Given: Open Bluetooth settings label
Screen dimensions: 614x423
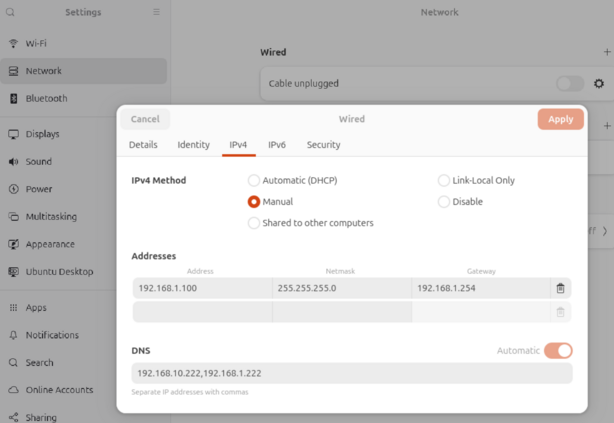Looking at the screenshot, I should coord(47,99).
